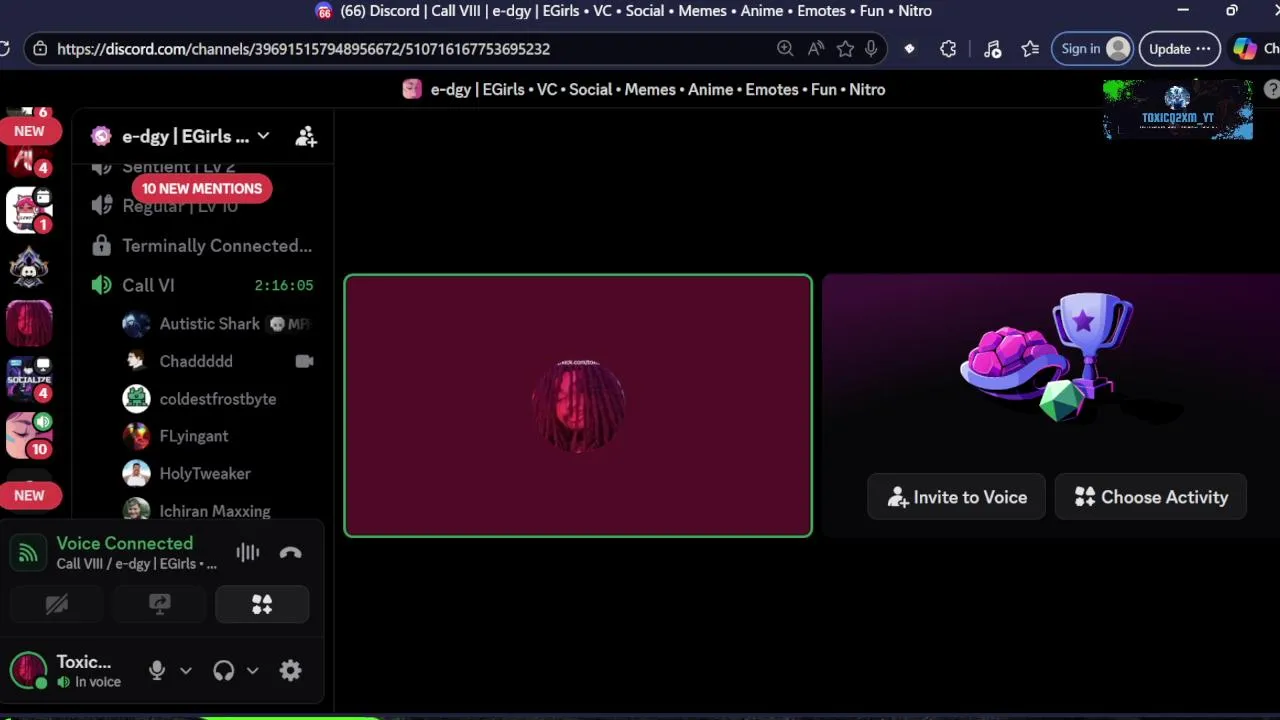Open User Settings gear
This screenshot has width=1280, height=720.
coord(290,671)
